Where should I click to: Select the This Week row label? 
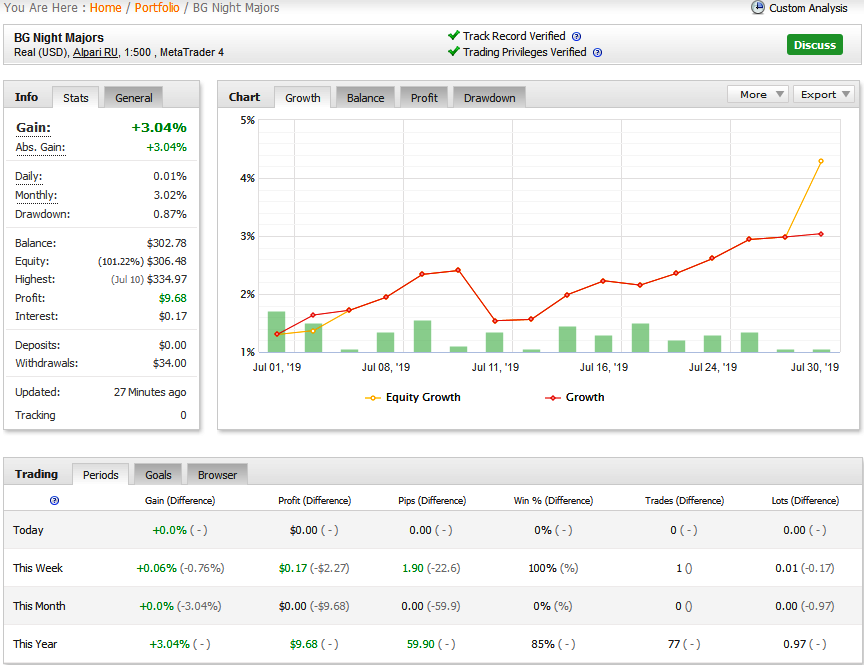[38, 568]
